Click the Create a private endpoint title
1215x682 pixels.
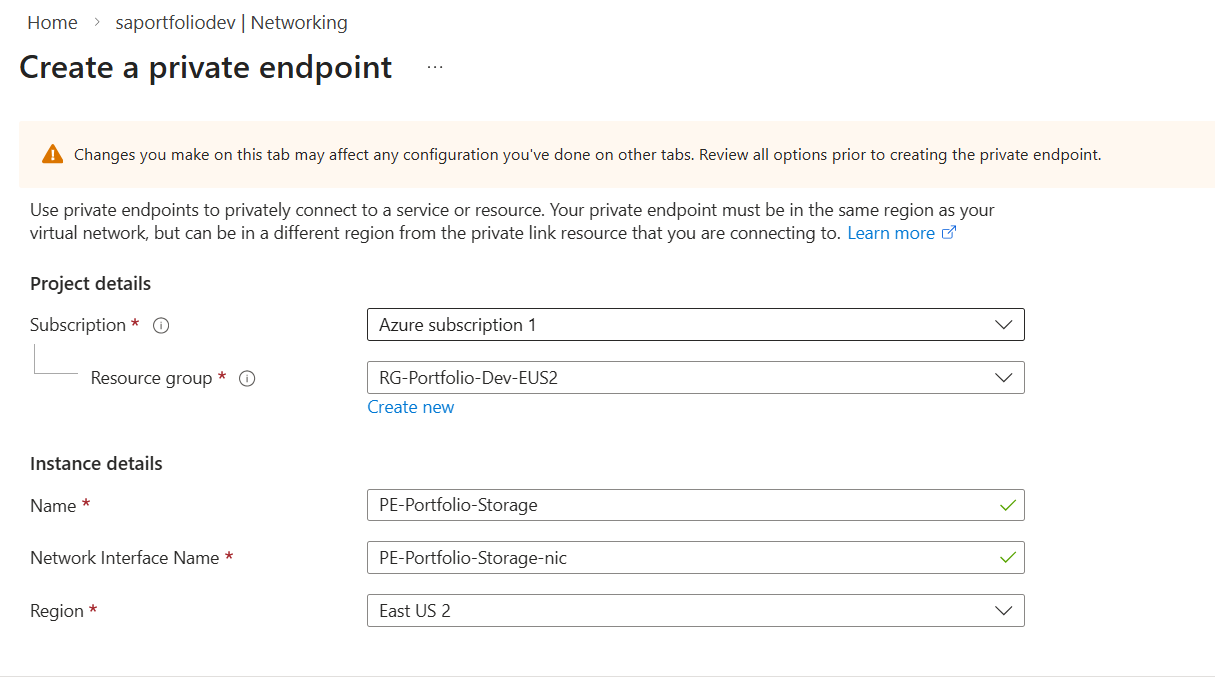click(206, 68)
